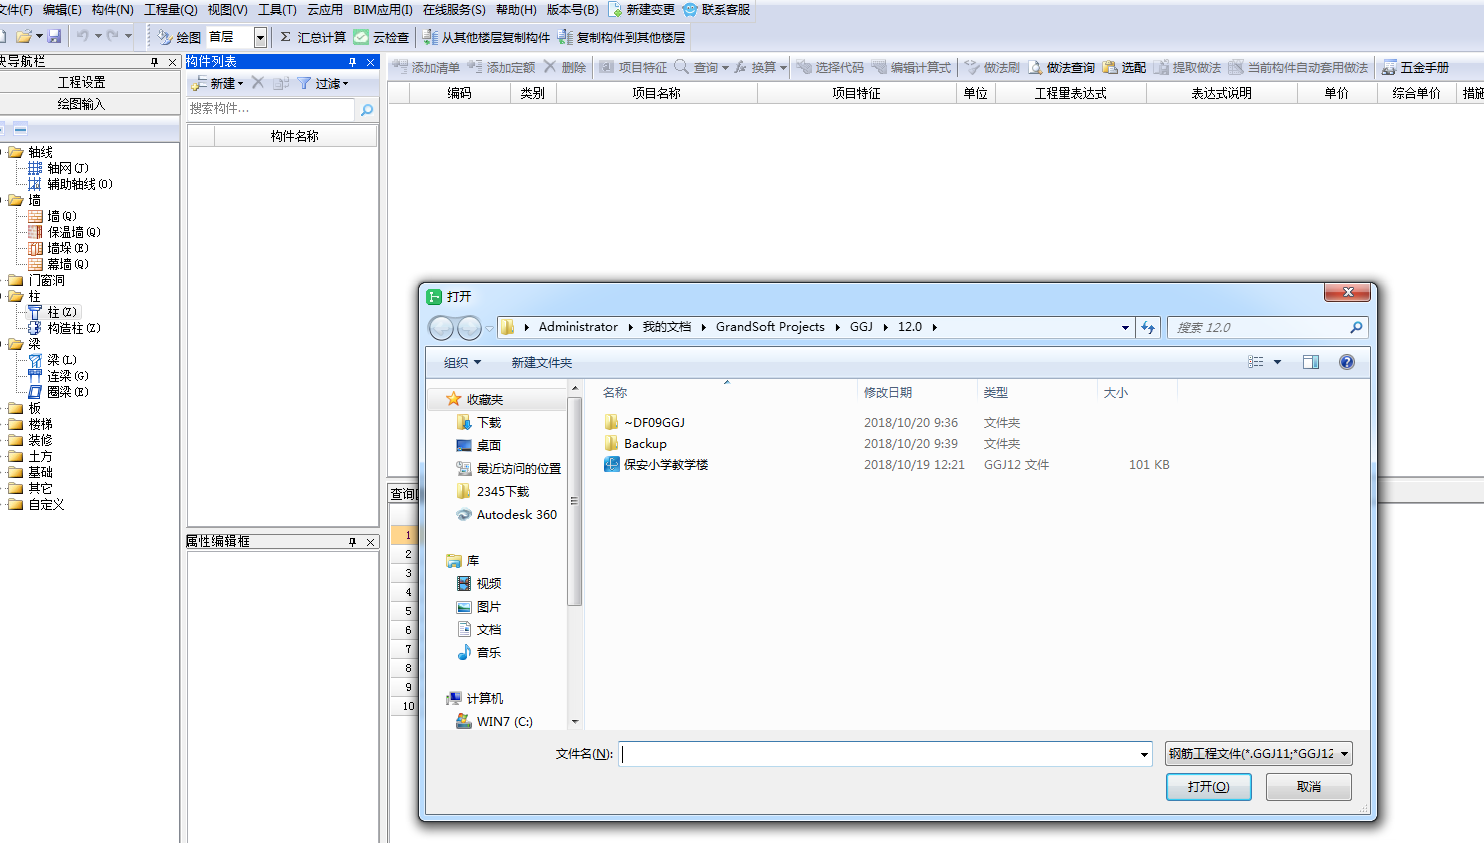The image size is (1484, 843).
Task: Open the file name dropdown arrow
Action: (x=1144, y=754)
